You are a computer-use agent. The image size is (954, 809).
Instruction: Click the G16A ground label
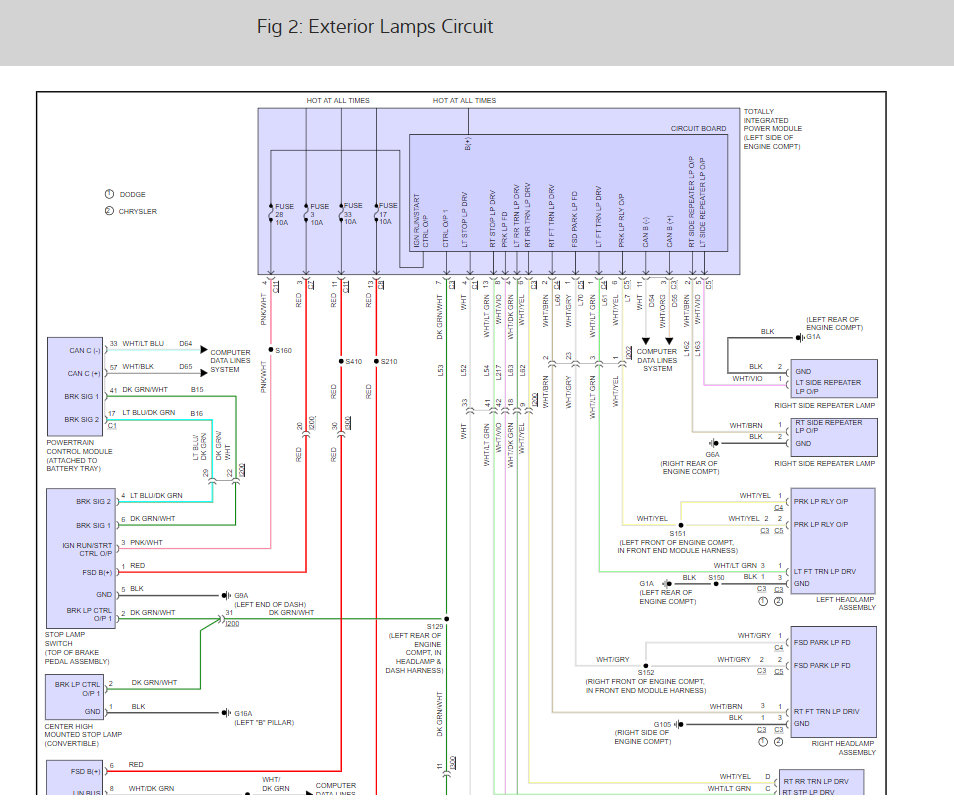[x=243, y=714]
